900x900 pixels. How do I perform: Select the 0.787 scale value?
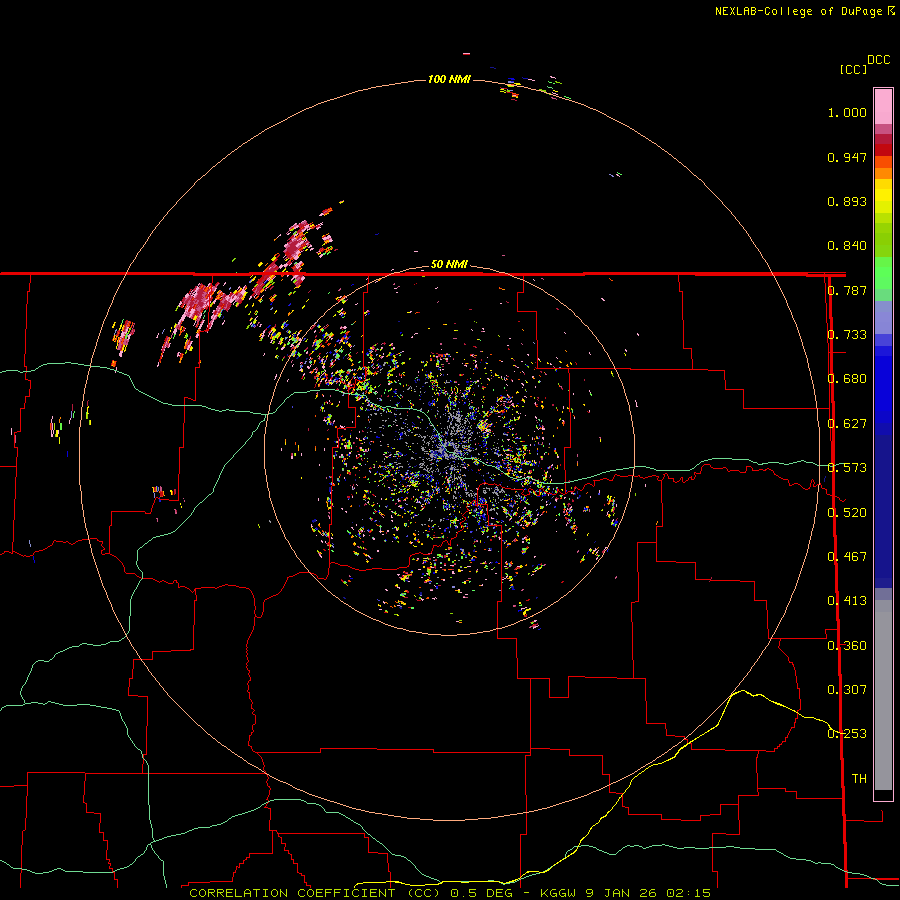[847, 290]
